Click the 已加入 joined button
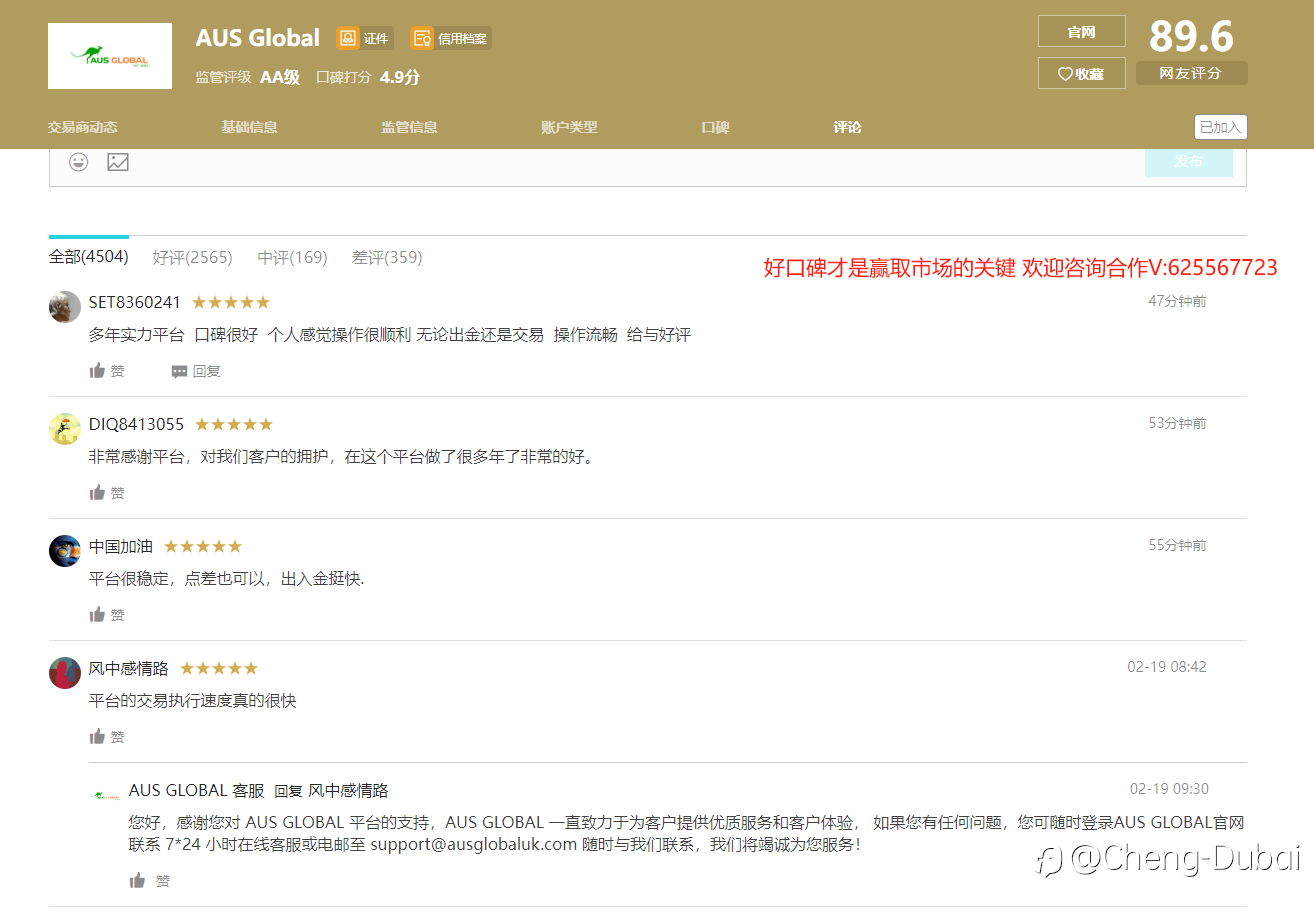The height and width of the screenshot is (911, 1314). click(1220, 127)
